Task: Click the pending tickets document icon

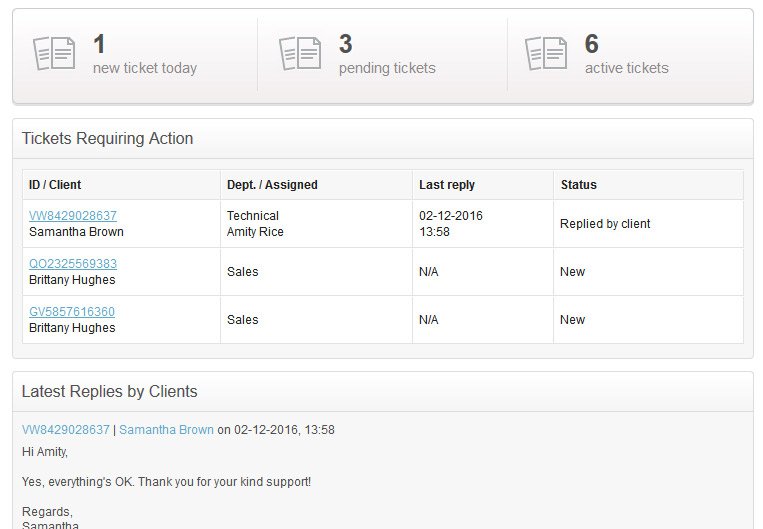Action: tap(300, 54)
